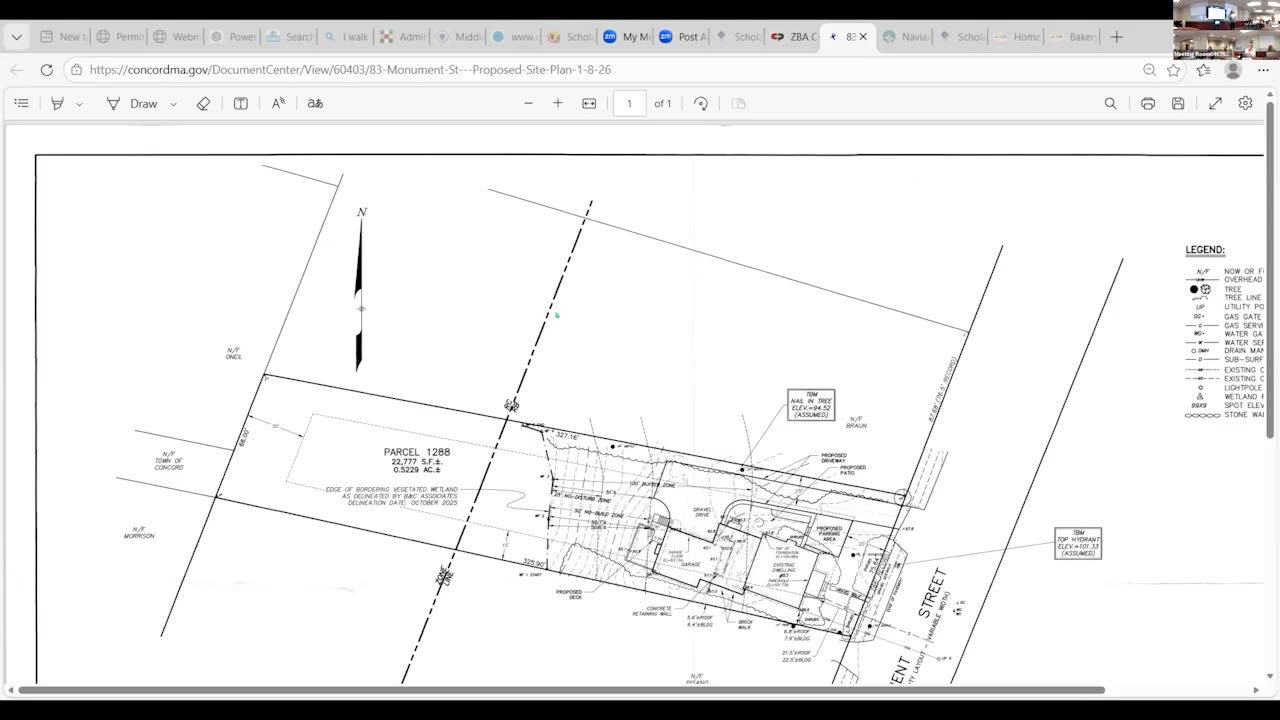Toggle fit to width view
Screen dimensions: 1280x720
pyautogui.click(x=589, y=103)
